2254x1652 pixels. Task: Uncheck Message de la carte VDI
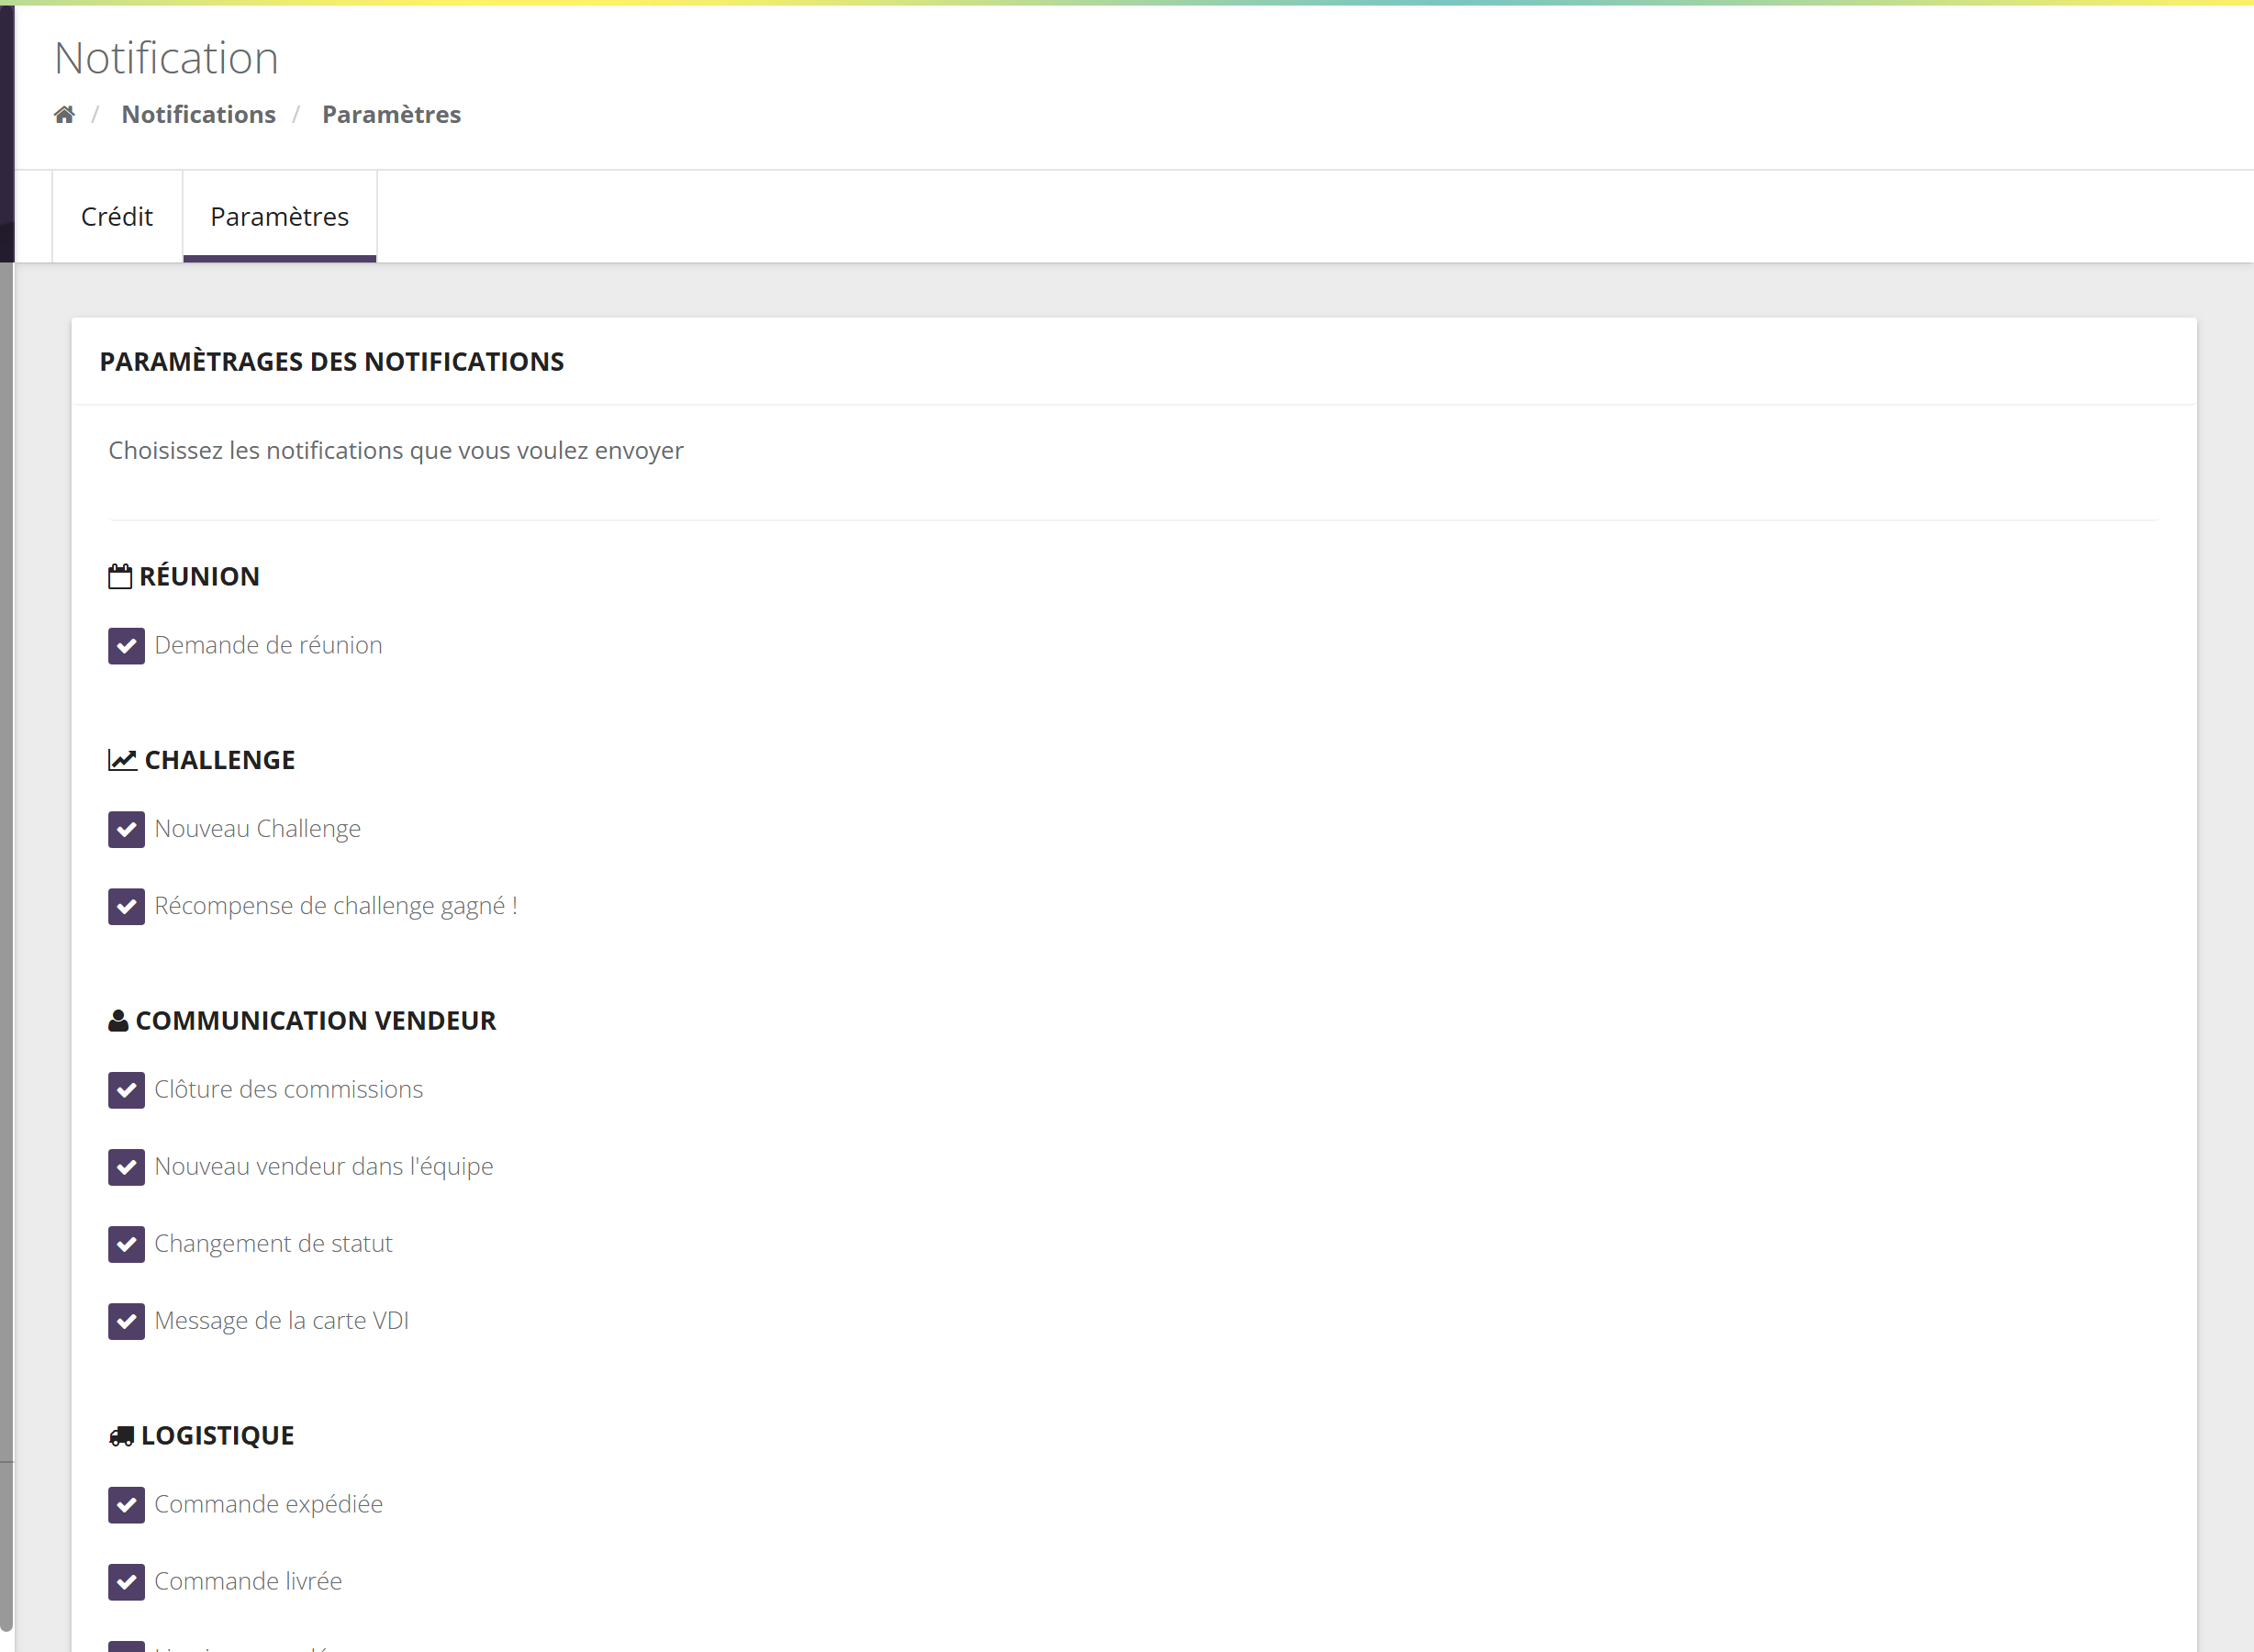[126, 1321]
